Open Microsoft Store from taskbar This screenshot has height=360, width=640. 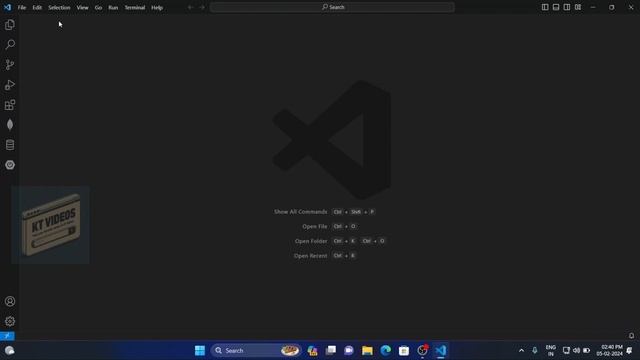[404, 350]
